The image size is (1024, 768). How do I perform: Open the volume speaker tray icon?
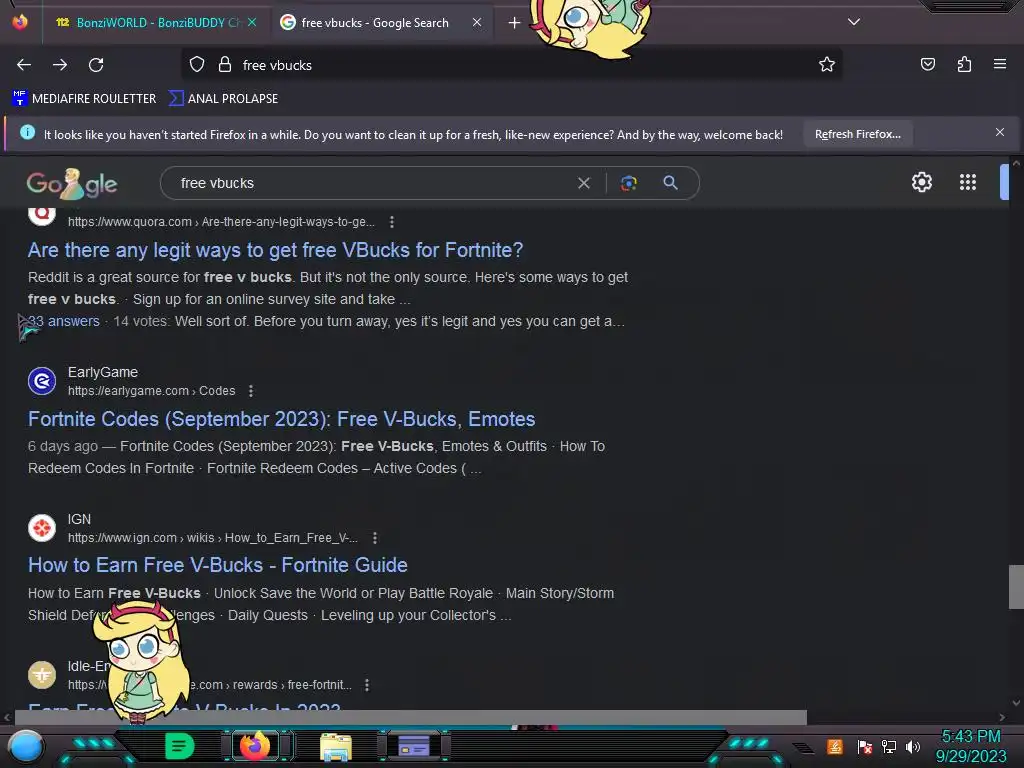click(x=913, y=746)
